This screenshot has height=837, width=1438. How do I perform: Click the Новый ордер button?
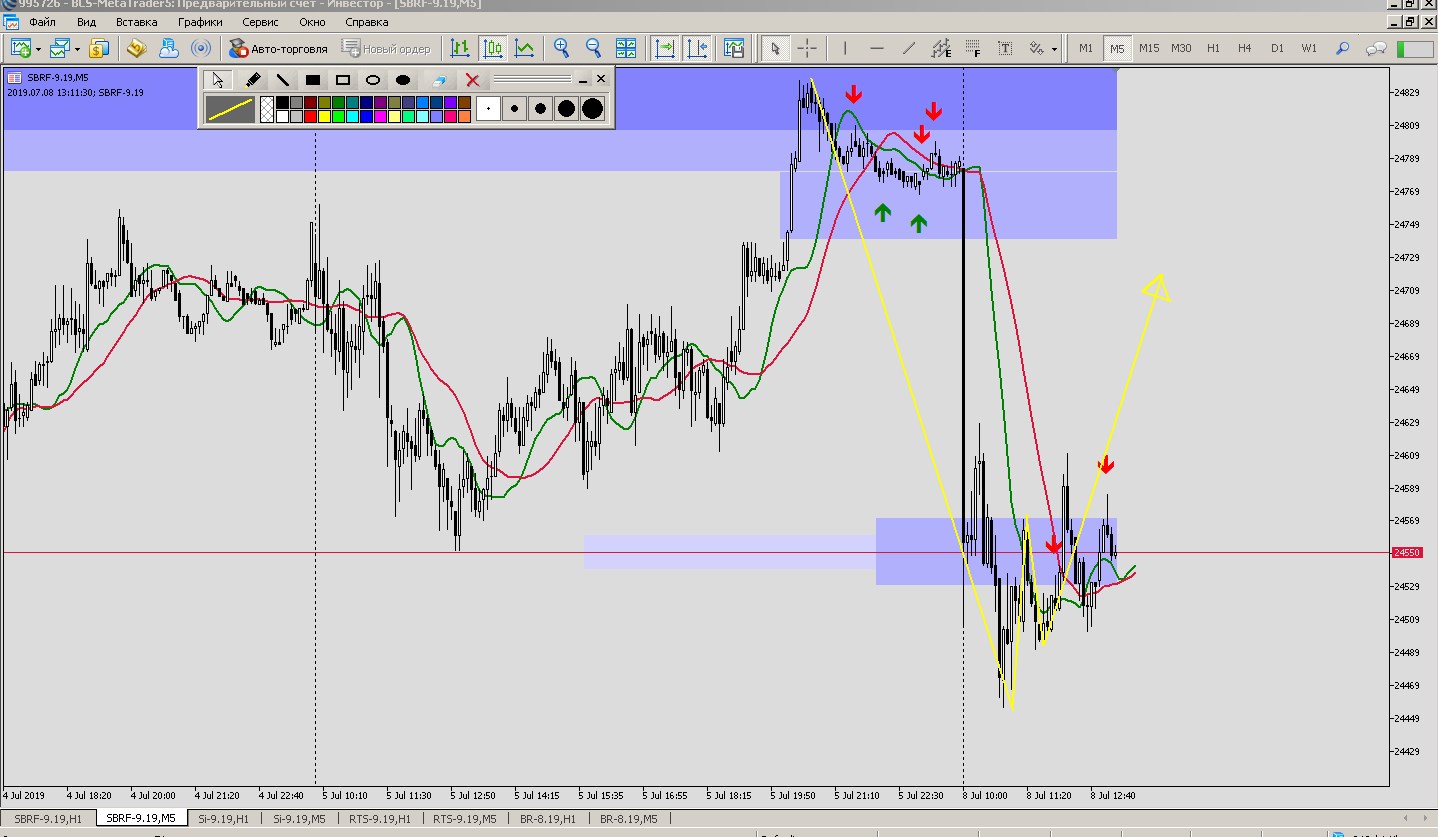[386, 48]
